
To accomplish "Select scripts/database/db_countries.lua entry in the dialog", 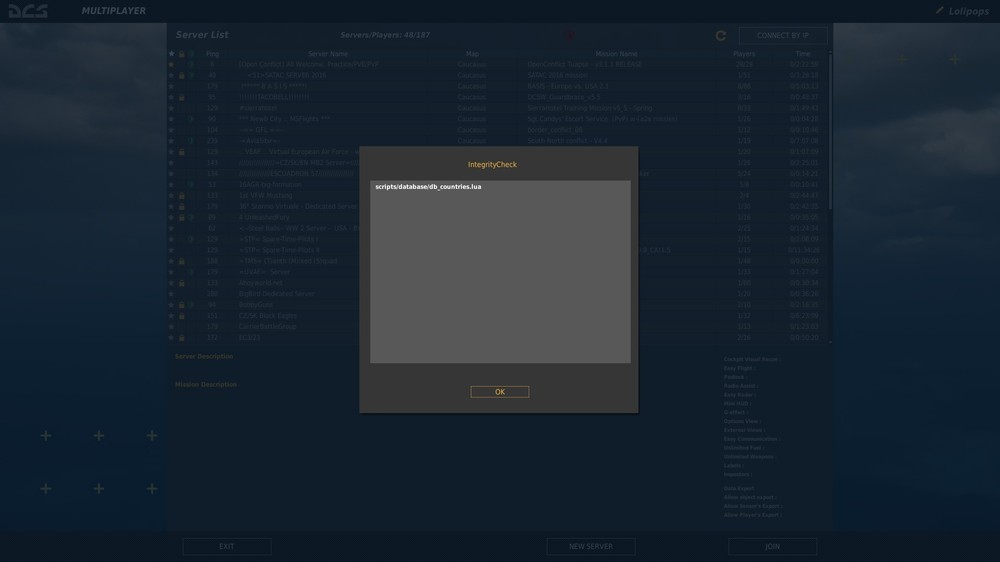I will 428,187.
